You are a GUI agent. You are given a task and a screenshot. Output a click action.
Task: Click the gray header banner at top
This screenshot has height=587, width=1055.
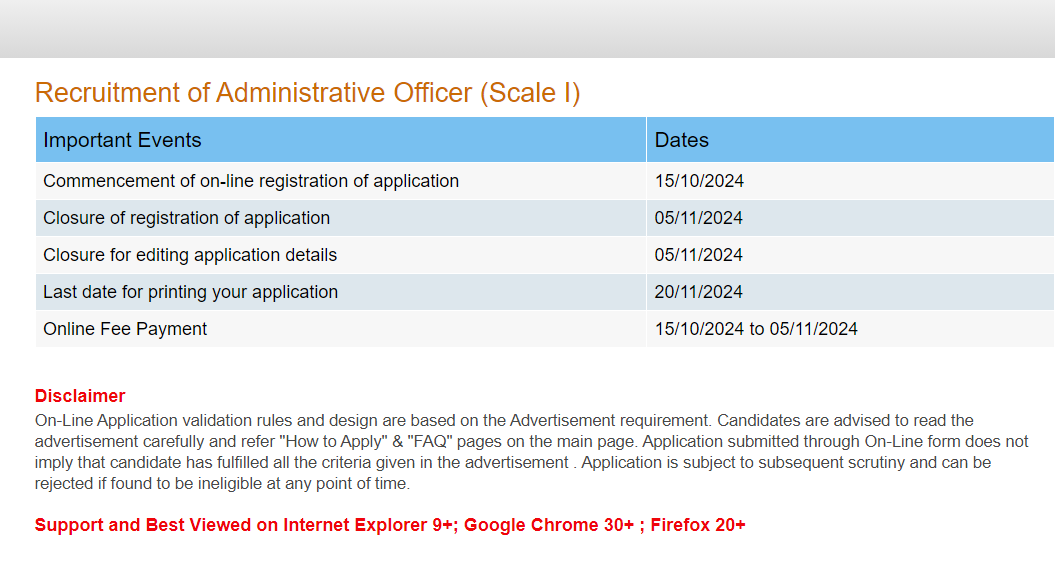point(527,28)
